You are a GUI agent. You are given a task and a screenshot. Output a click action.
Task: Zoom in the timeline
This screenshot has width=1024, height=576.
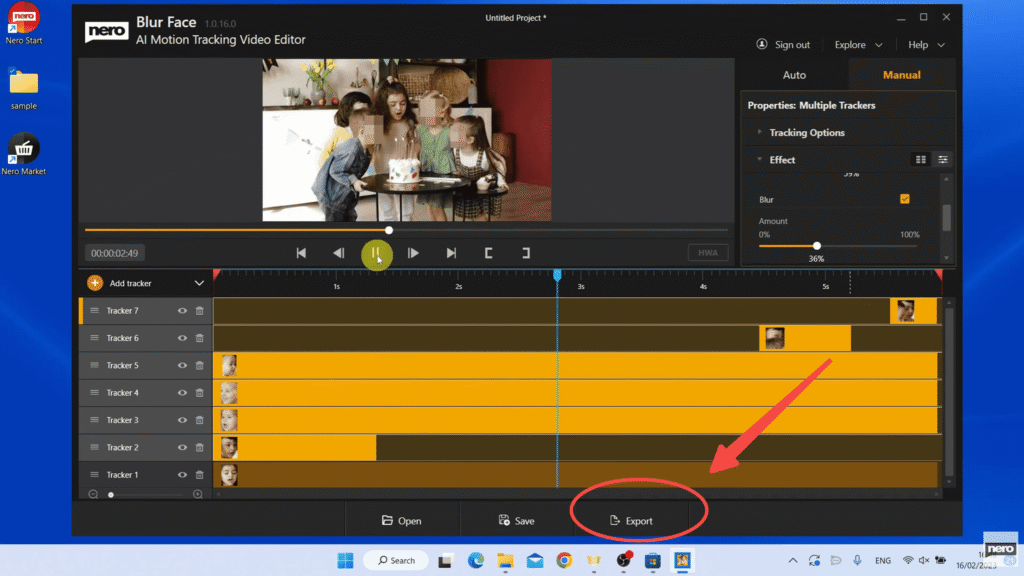[x=198, y=494]
